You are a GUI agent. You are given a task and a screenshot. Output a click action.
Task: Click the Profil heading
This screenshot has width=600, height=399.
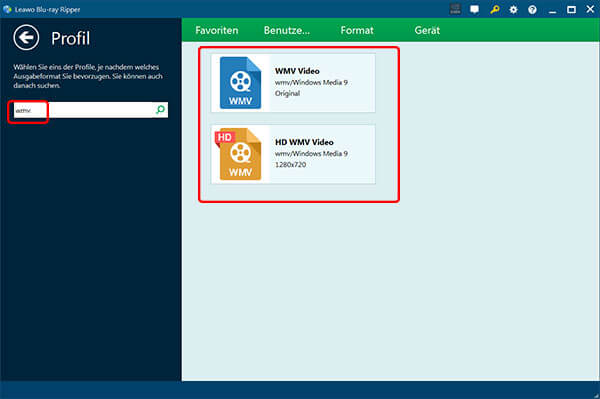coord(70,38)
